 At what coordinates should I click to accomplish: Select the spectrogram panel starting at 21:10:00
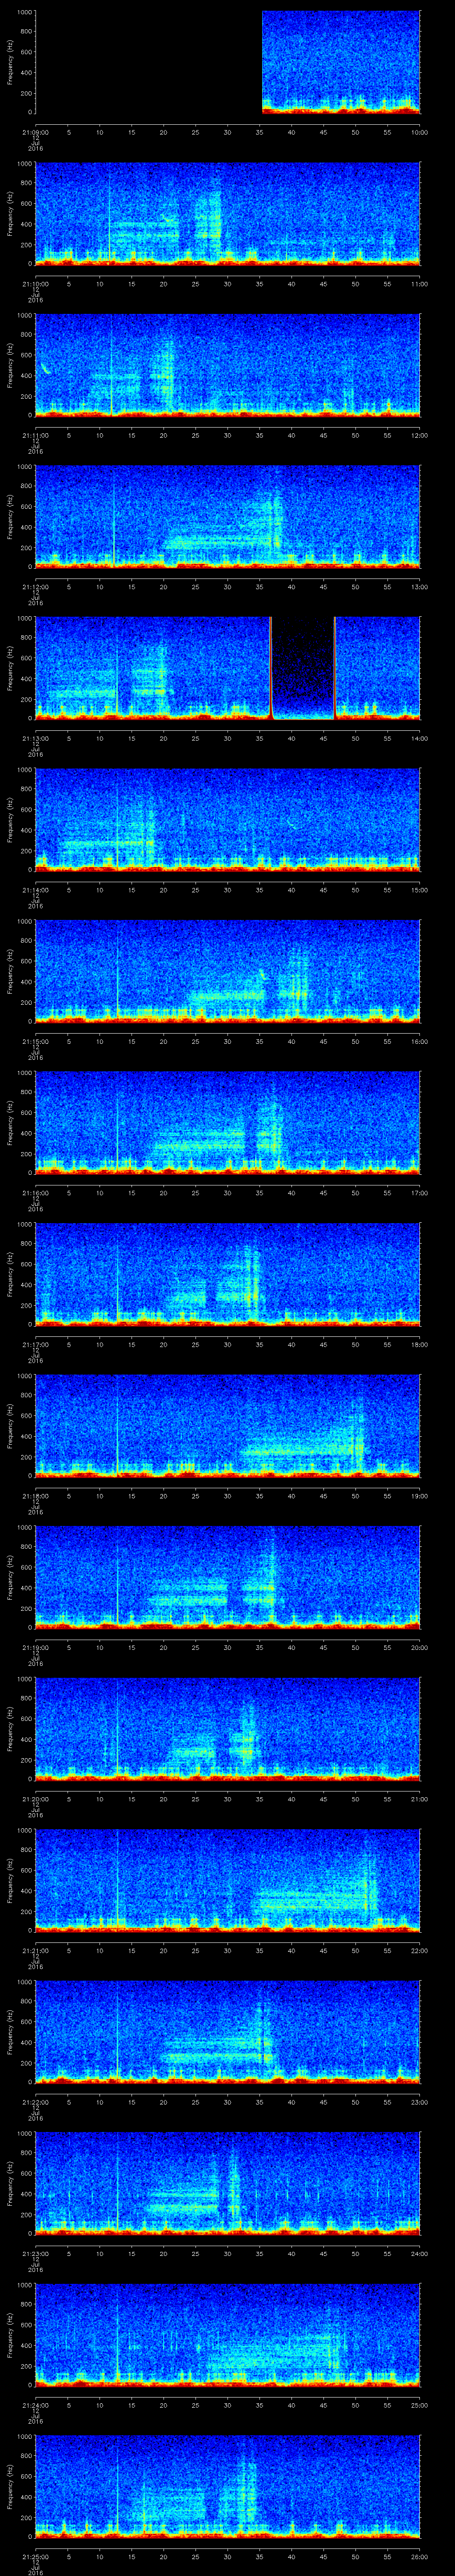228,213
